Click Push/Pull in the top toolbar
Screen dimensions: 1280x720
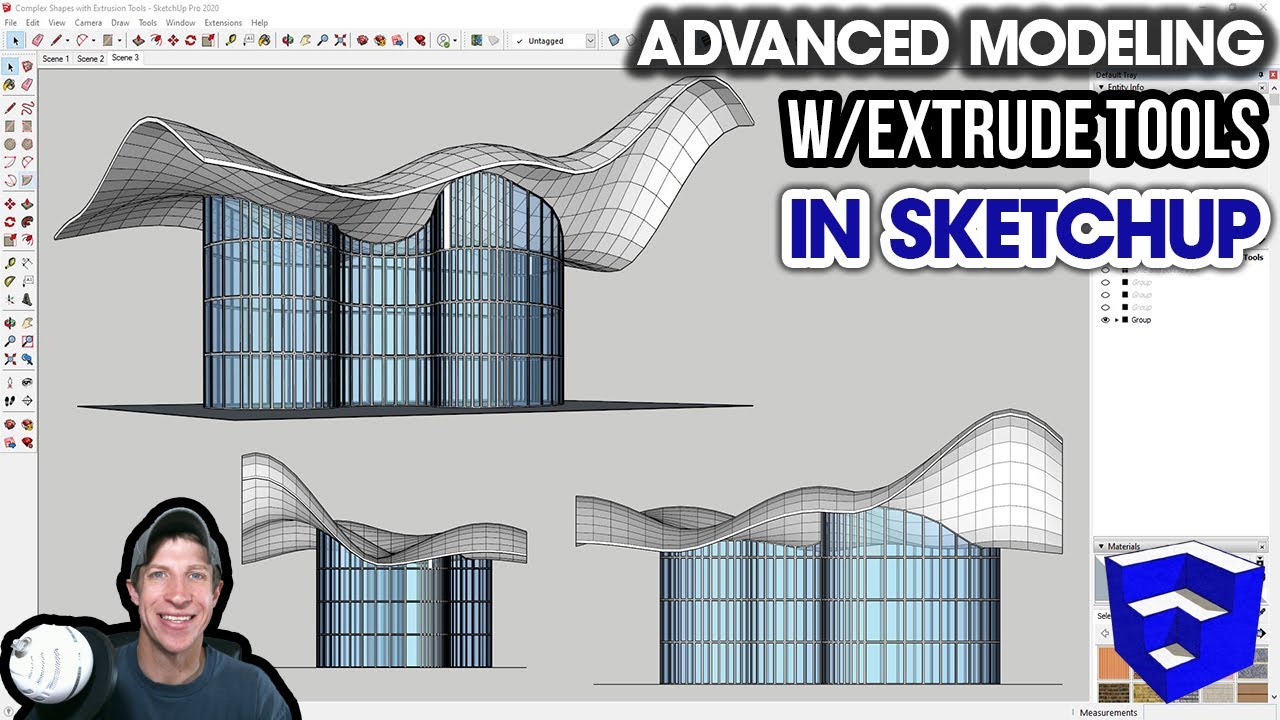[139, 41]
